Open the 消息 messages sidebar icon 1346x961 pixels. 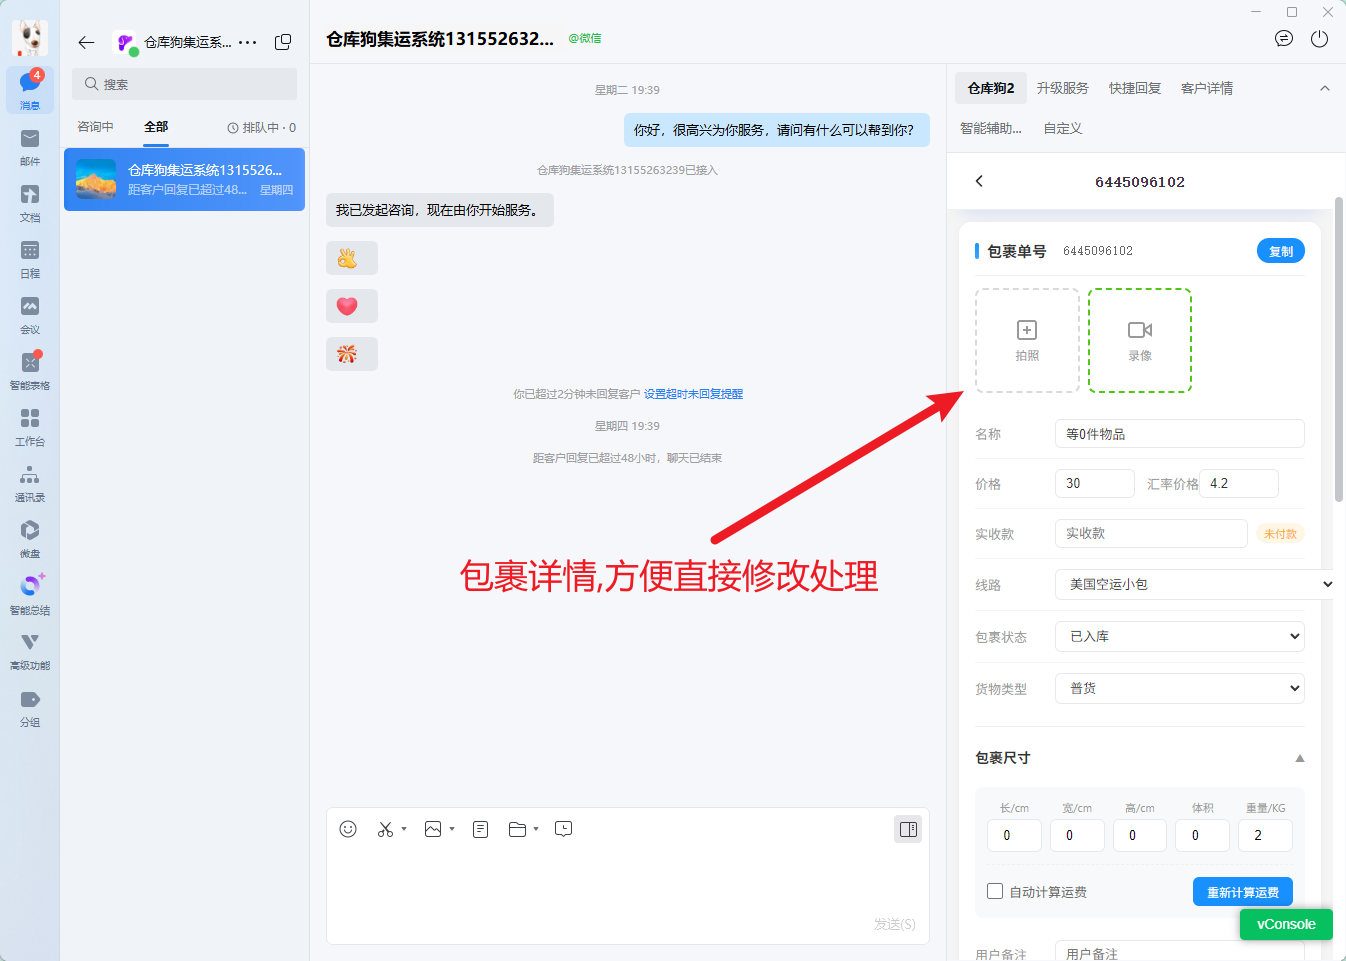(30, 90)
